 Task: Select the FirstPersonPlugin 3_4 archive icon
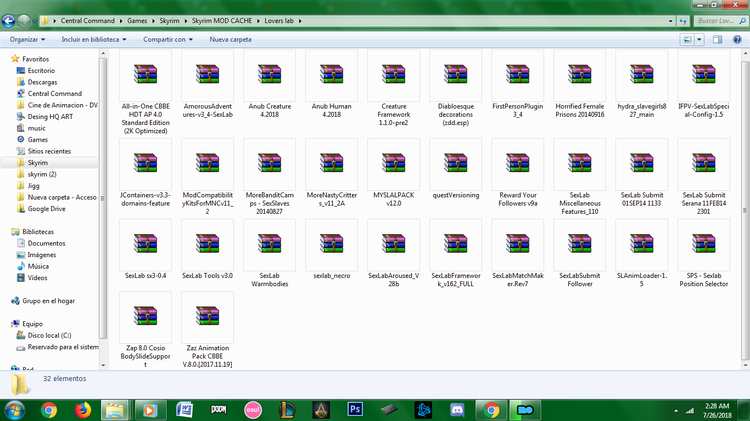(518, 75)
